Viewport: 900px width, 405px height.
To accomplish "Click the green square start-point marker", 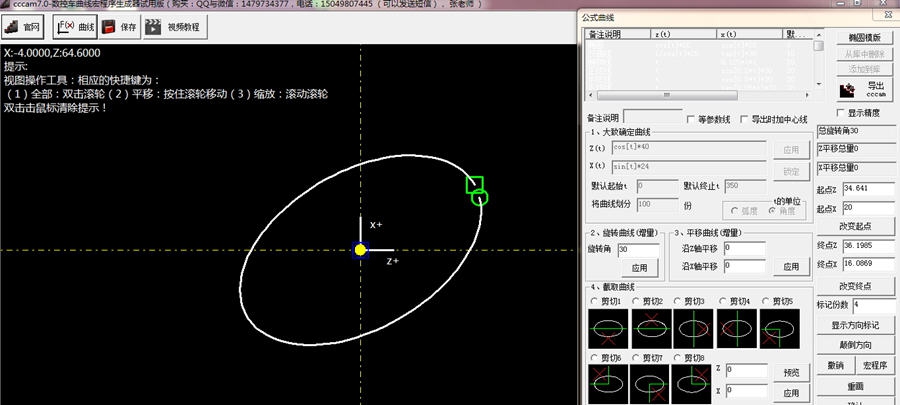I will tap(474, 185).
